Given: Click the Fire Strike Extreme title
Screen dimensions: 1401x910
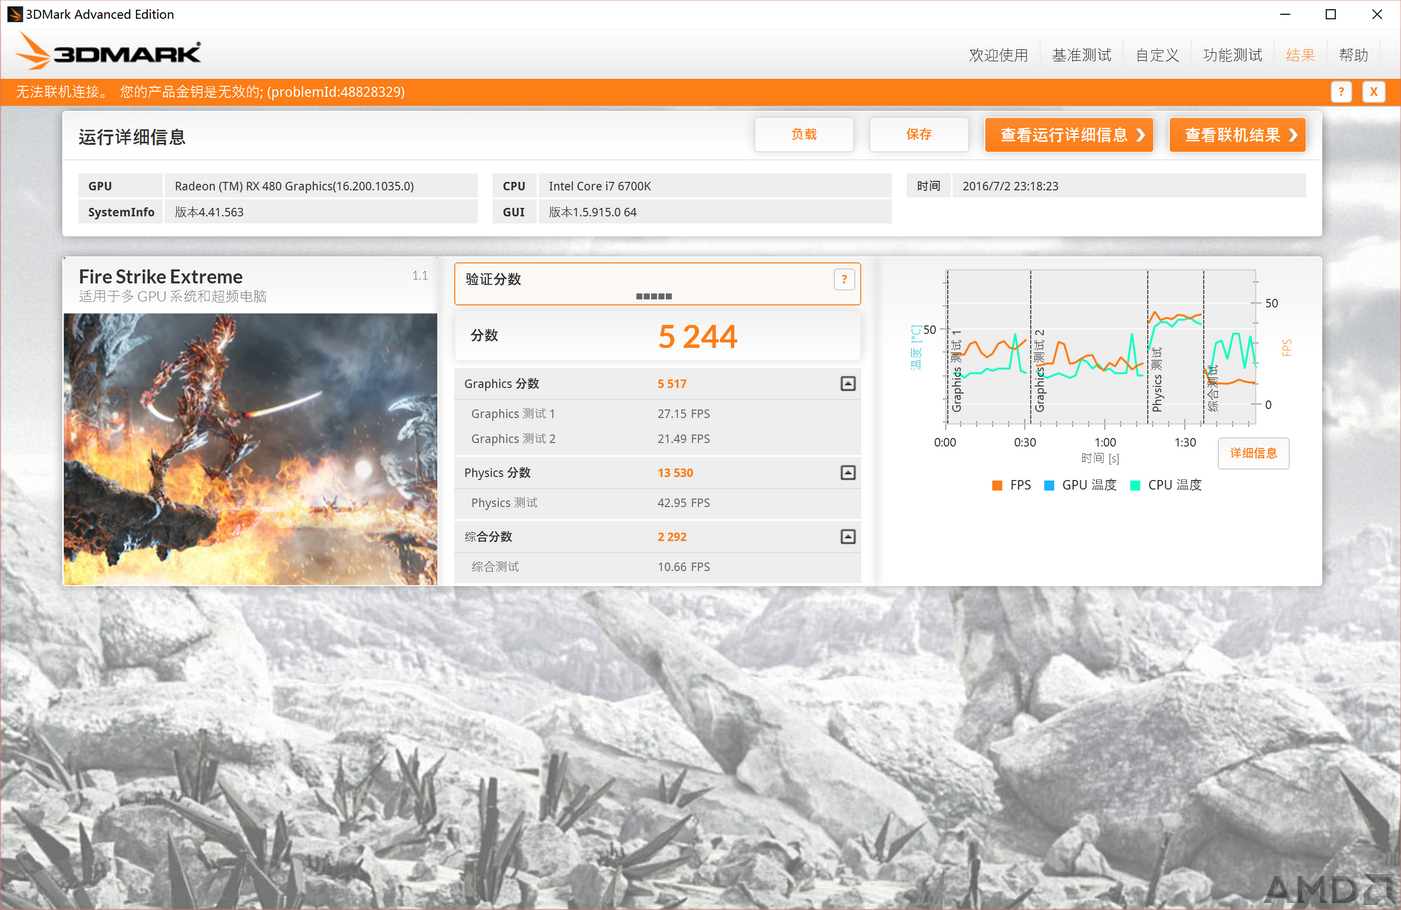Looking at the screenshot, I should 160,277.
